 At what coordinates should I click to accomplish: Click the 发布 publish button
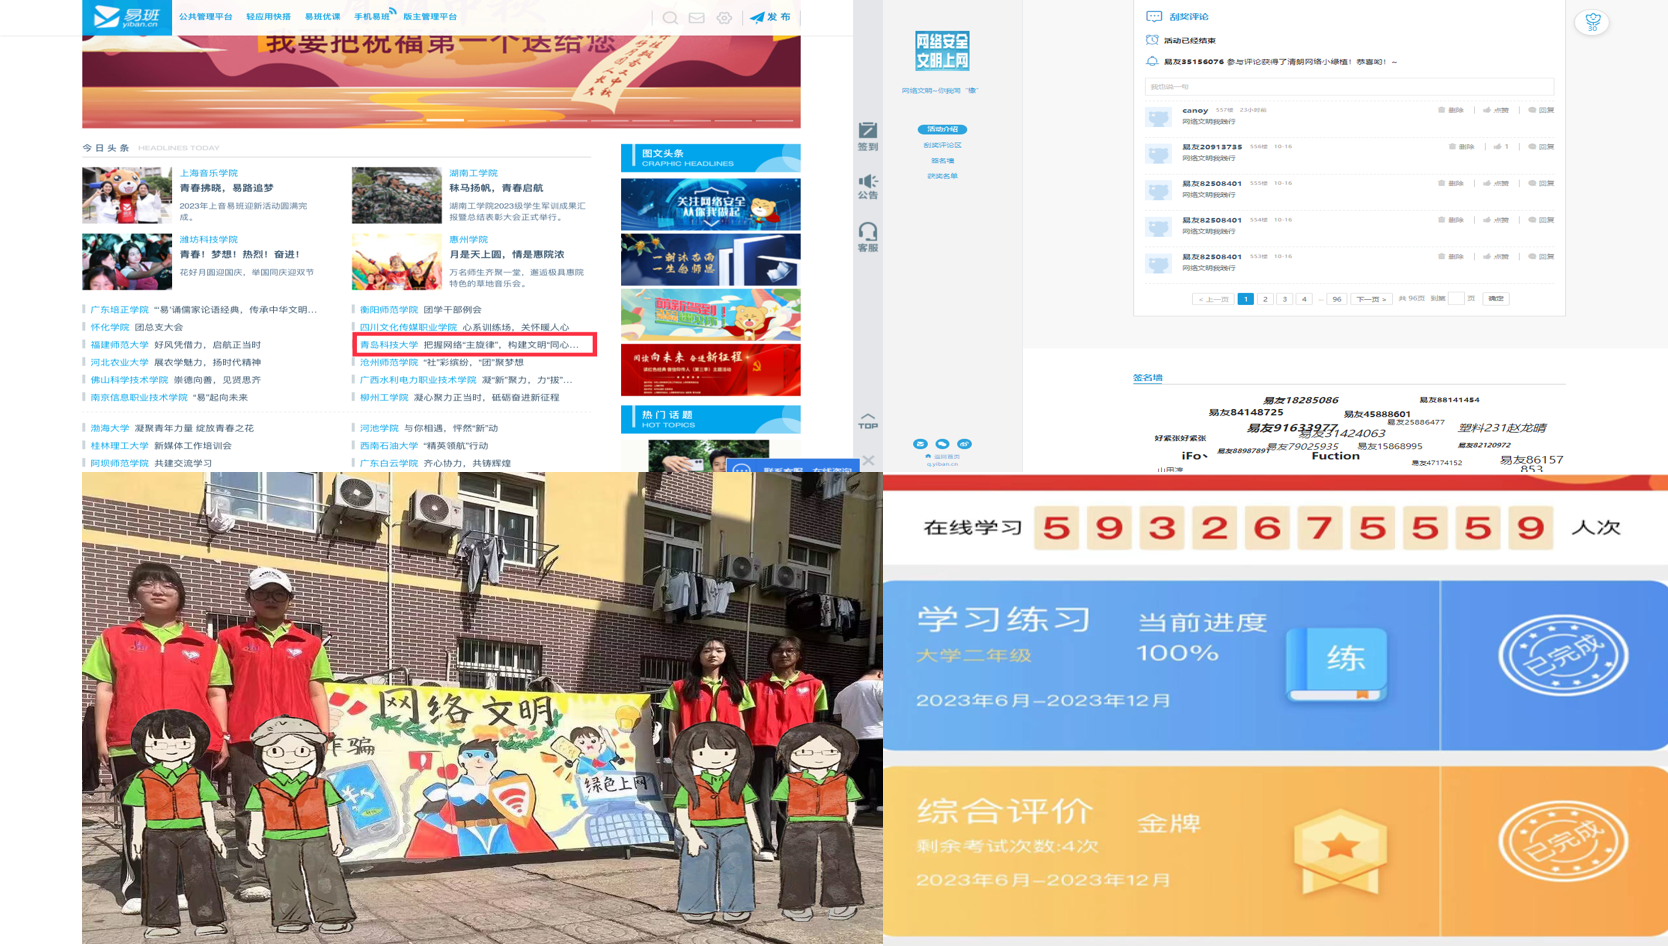click(771, 17)
